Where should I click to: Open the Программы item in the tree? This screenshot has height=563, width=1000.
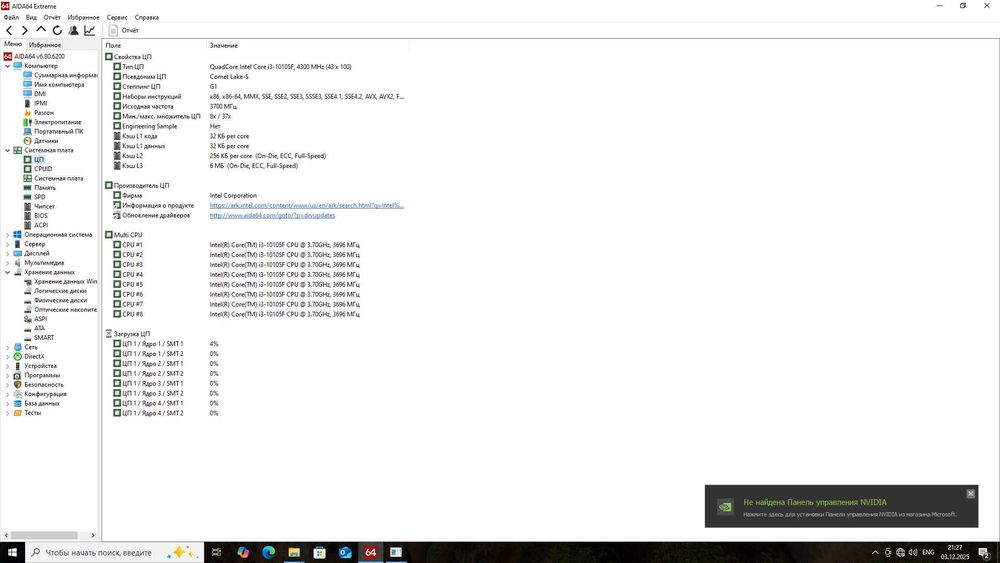[x=36, y=376]
